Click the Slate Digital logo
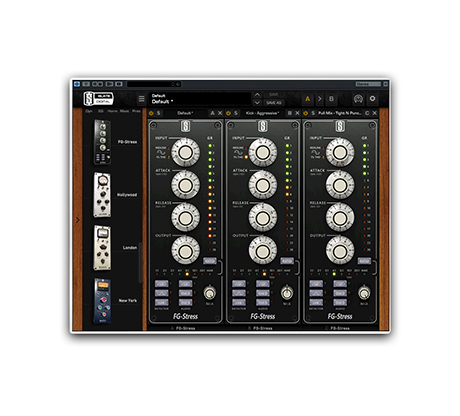 pos(99,99)
